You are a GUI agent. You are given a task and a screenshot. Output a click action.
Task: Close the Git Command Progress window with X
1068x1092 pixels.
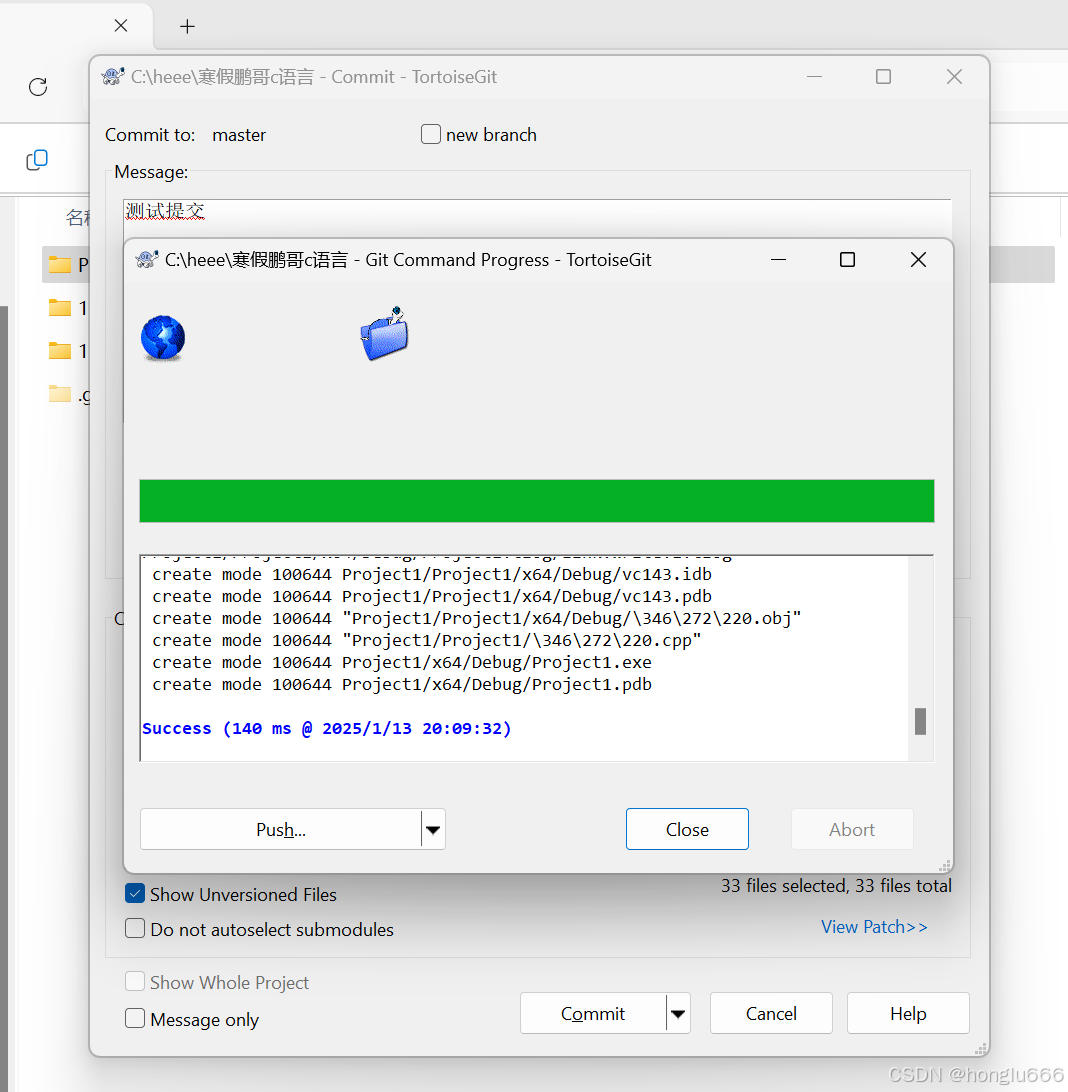[x=918, y=260]
